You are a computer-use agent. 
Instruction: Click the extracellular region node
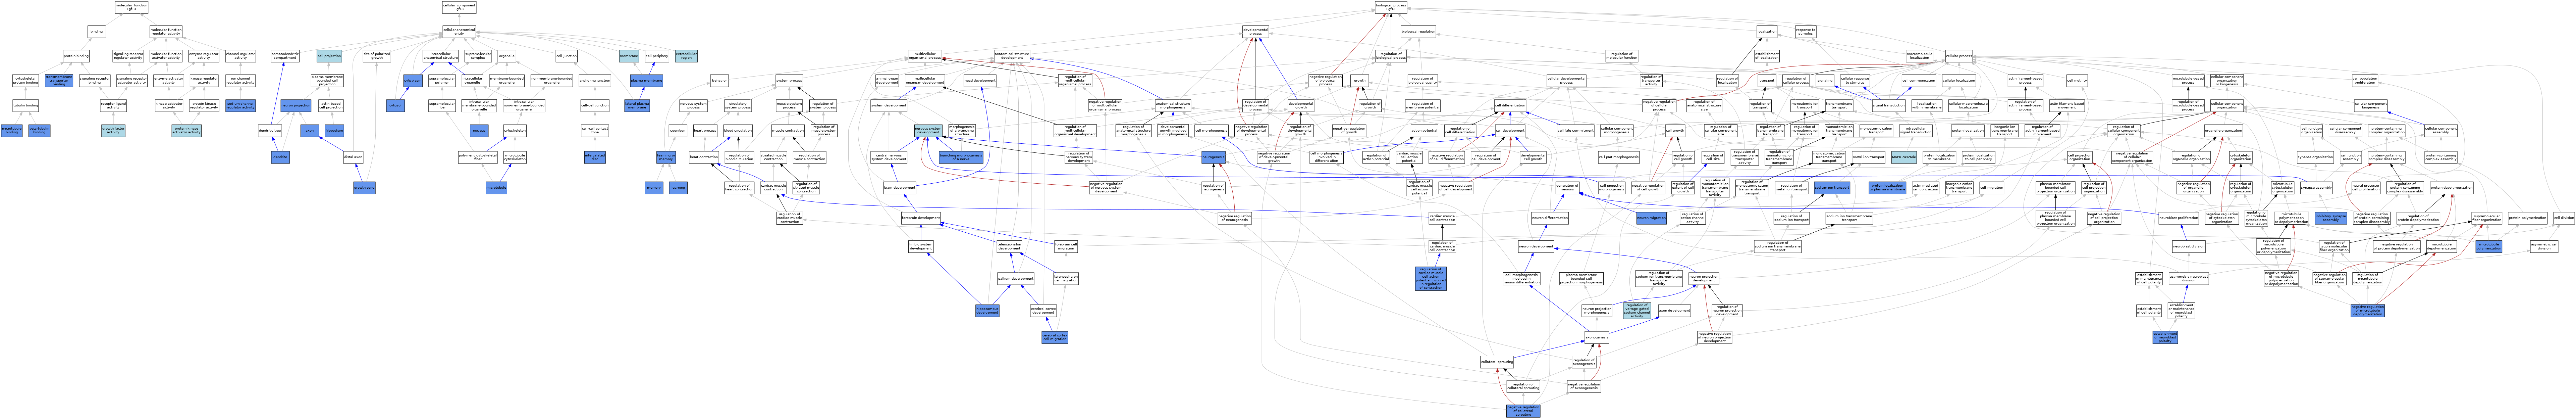686,56
